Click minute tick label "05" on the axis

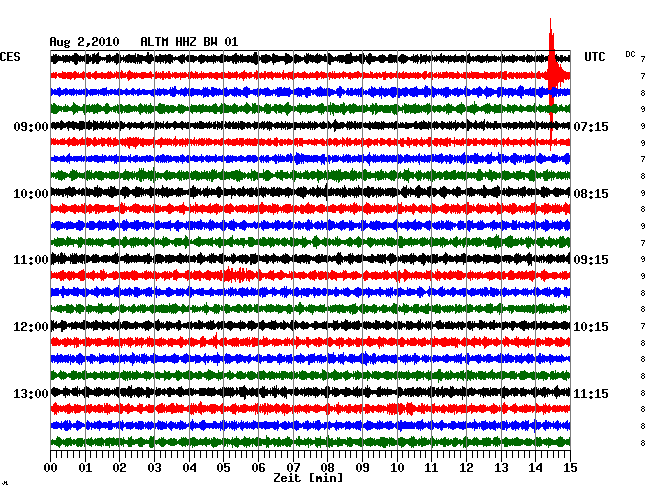coord(223,467)
